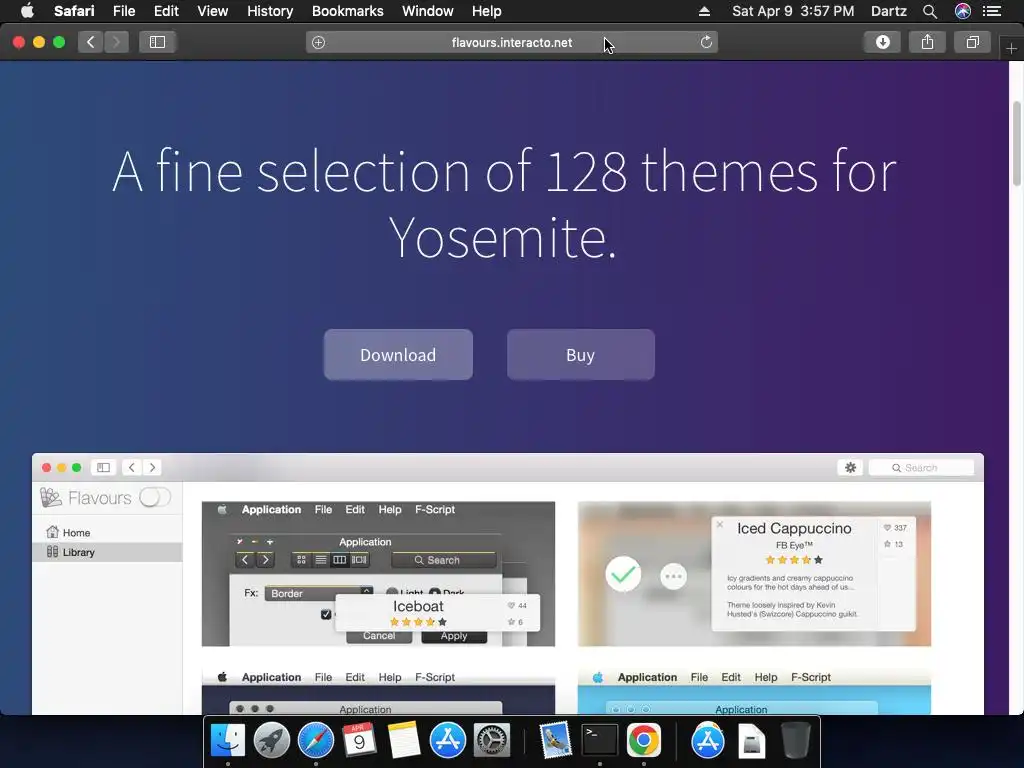Open the Edit menu in menu bar
This screenshot has width=1024, height=768.
tap(166, 11)
